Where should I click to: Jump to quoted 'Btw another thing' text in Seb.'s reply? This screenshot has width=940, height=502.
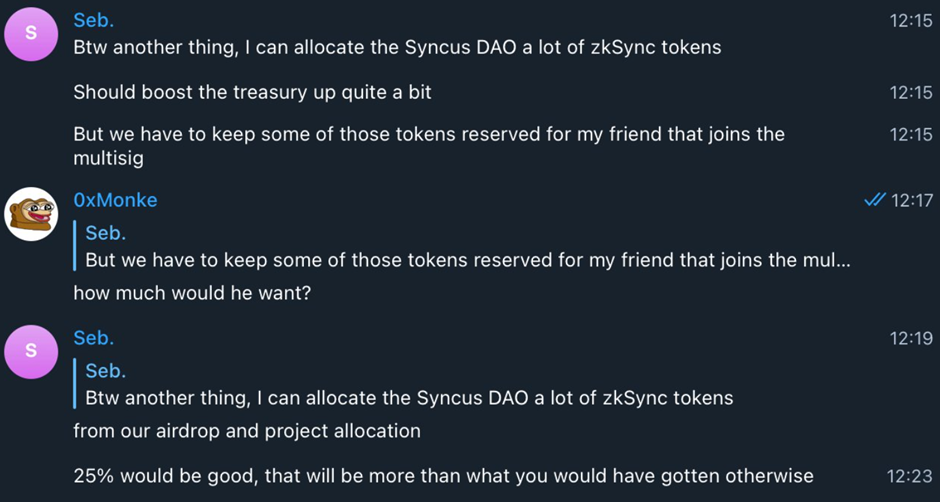point(409,398)
